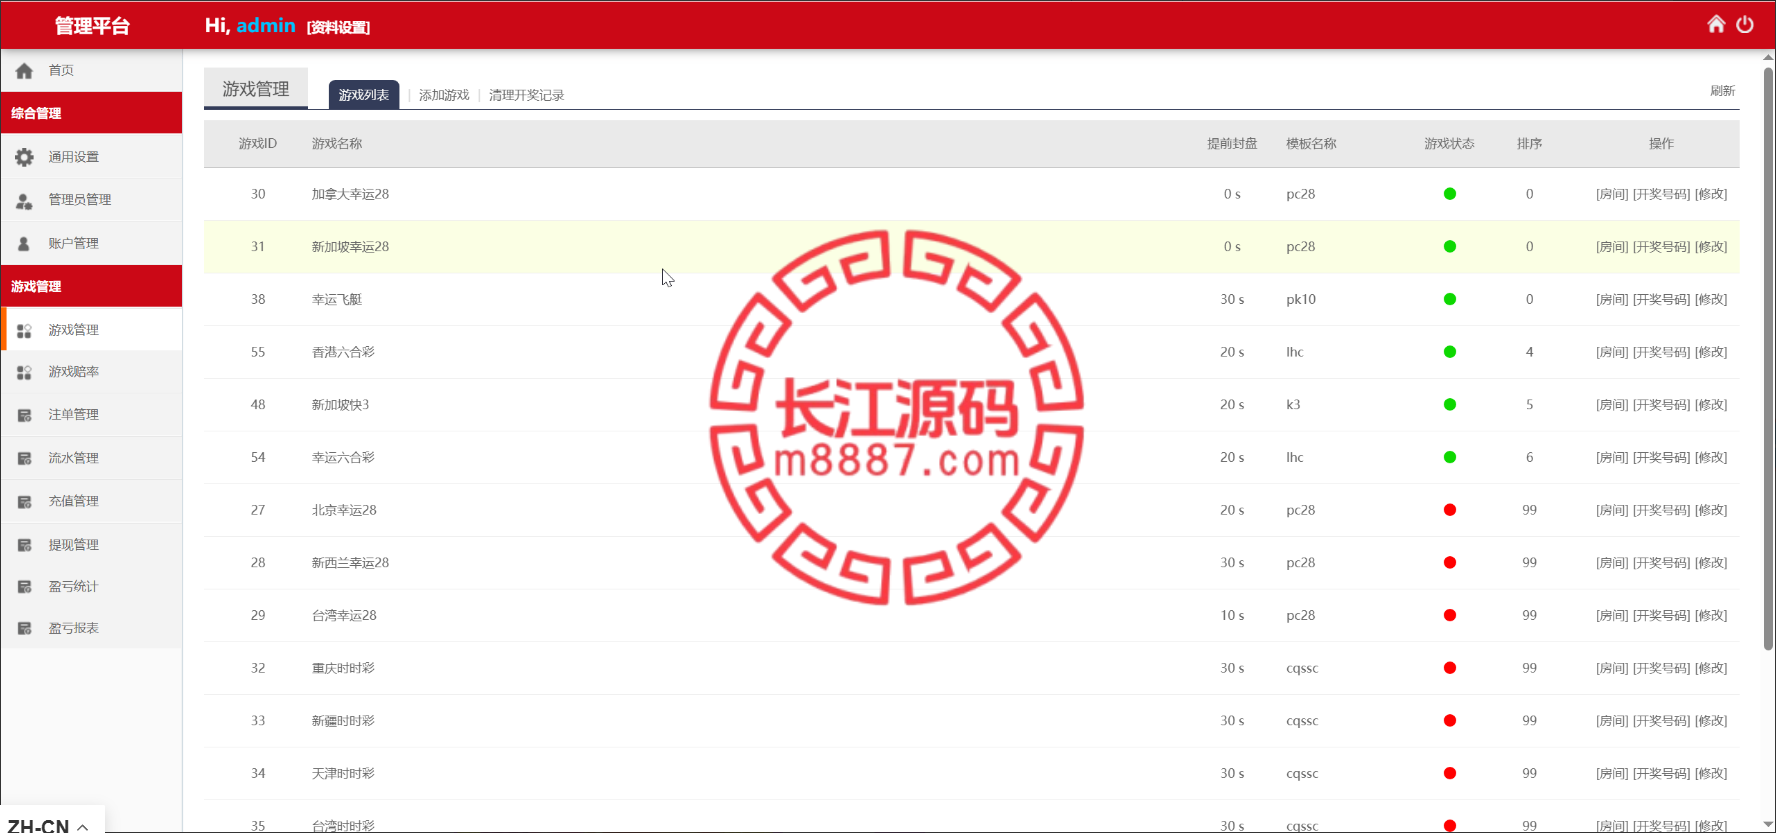Click [房间] for 香港六合彩
The height and width of the screenshot is (833, 1776).
(x=1612, y=352)
